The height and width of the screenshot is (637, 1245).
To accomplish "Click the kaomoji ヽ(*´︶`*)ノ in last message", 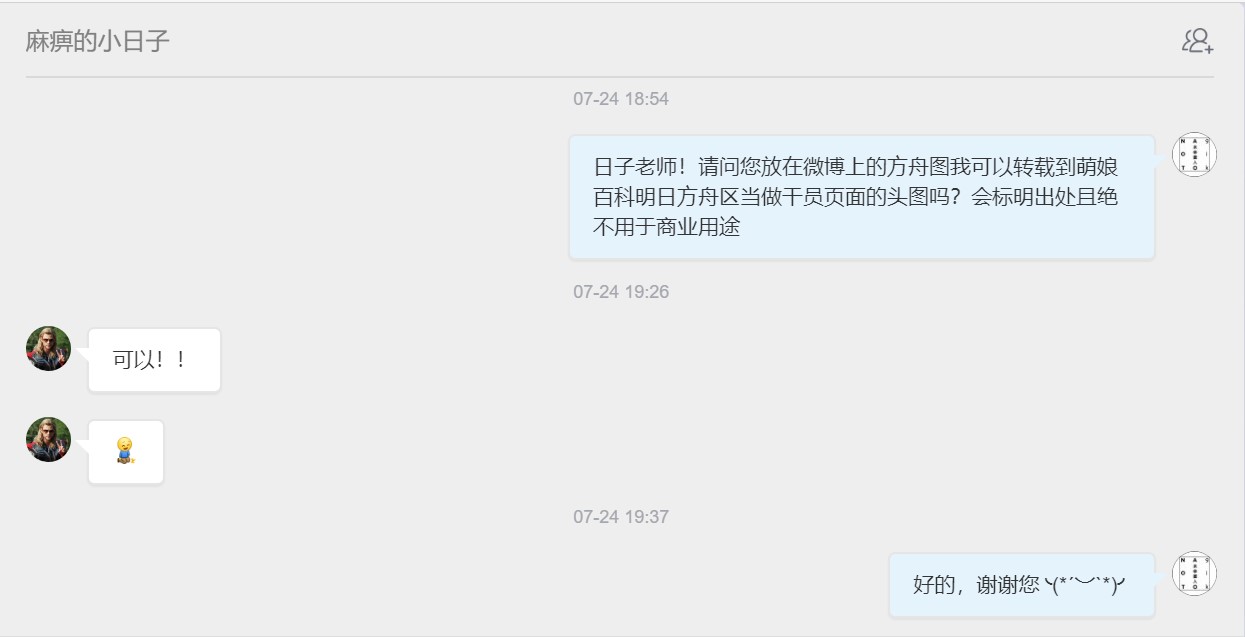I will (1085, 585).
